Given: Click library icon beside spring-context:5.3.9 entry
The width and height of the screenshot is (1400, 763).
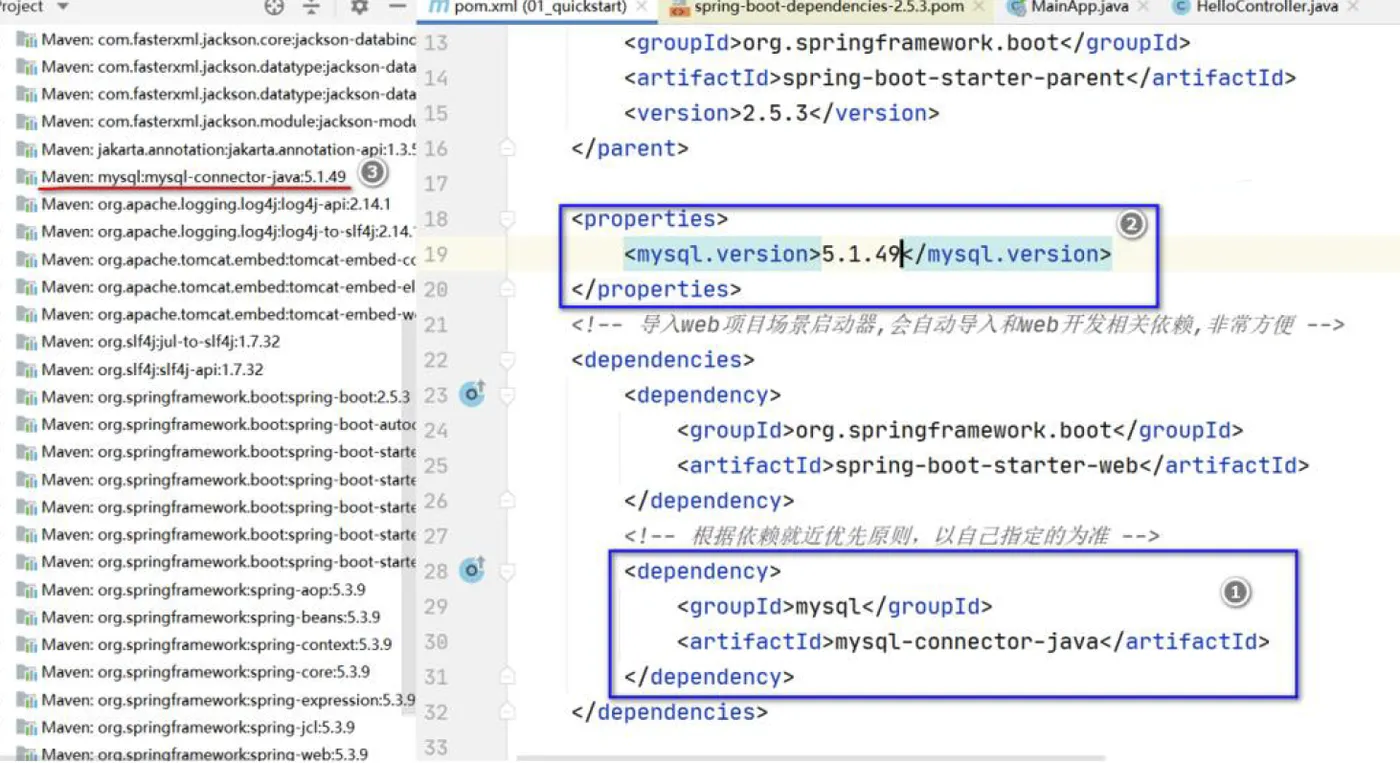Looking at the screenshot, I should 26,645.
